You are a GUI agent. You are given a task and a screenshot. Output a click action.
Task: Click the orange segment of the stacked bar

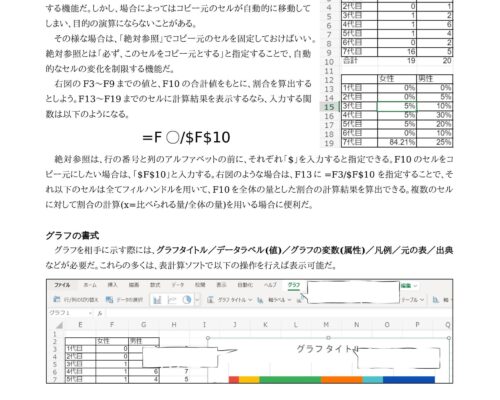click(342, 380)
